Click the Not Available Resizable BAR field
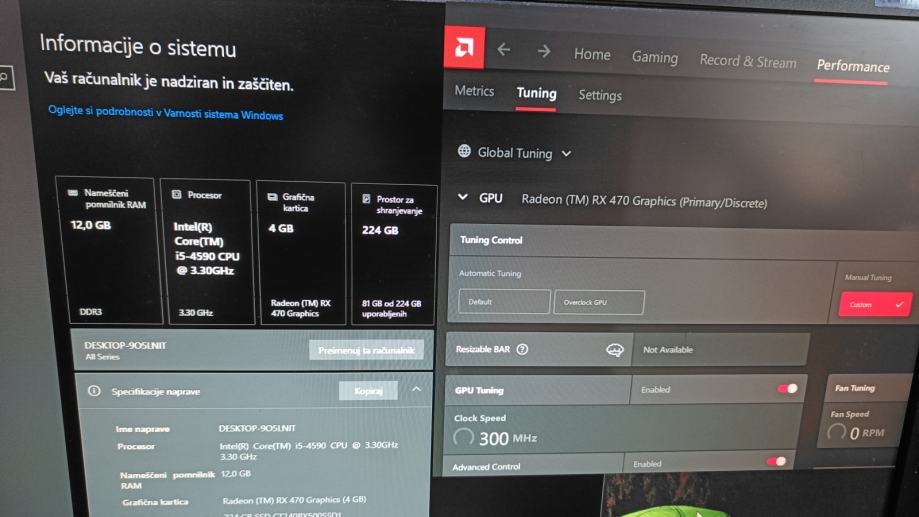 (x=721, y=350)
